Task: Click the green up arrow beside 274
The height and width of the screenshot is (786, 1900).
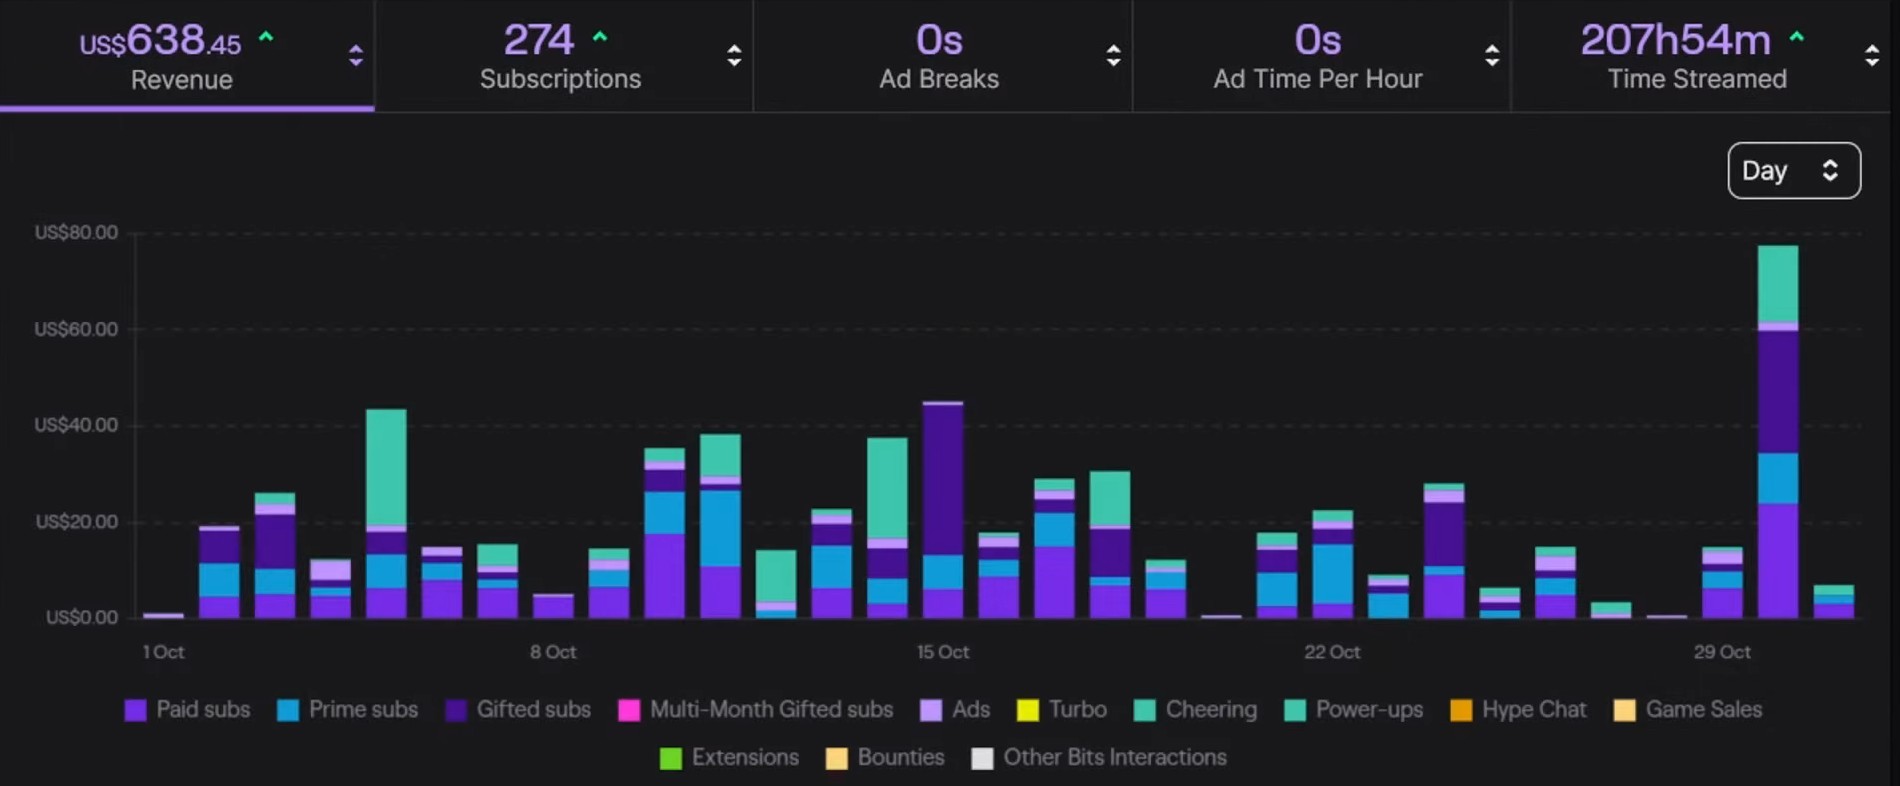Action: [x=600, y=36]
